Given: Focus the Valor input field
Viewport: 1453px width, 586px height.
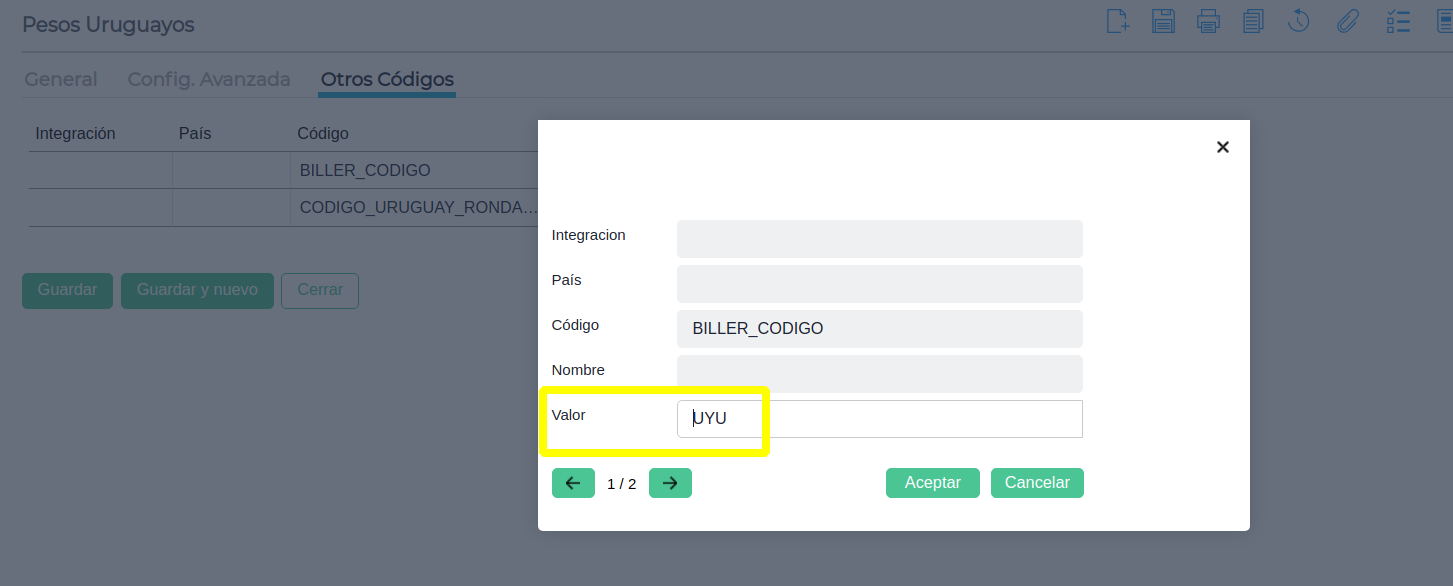Looking at the screenshot, I should coord(880,419).
